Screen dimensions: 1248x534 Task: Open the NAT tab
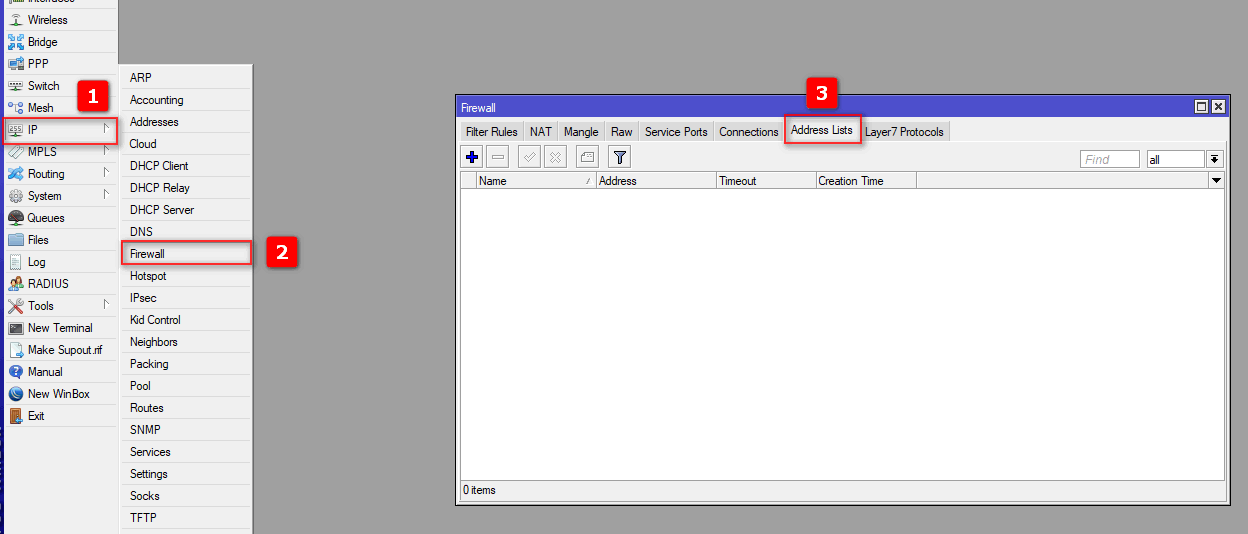click(x=540, y=132)
